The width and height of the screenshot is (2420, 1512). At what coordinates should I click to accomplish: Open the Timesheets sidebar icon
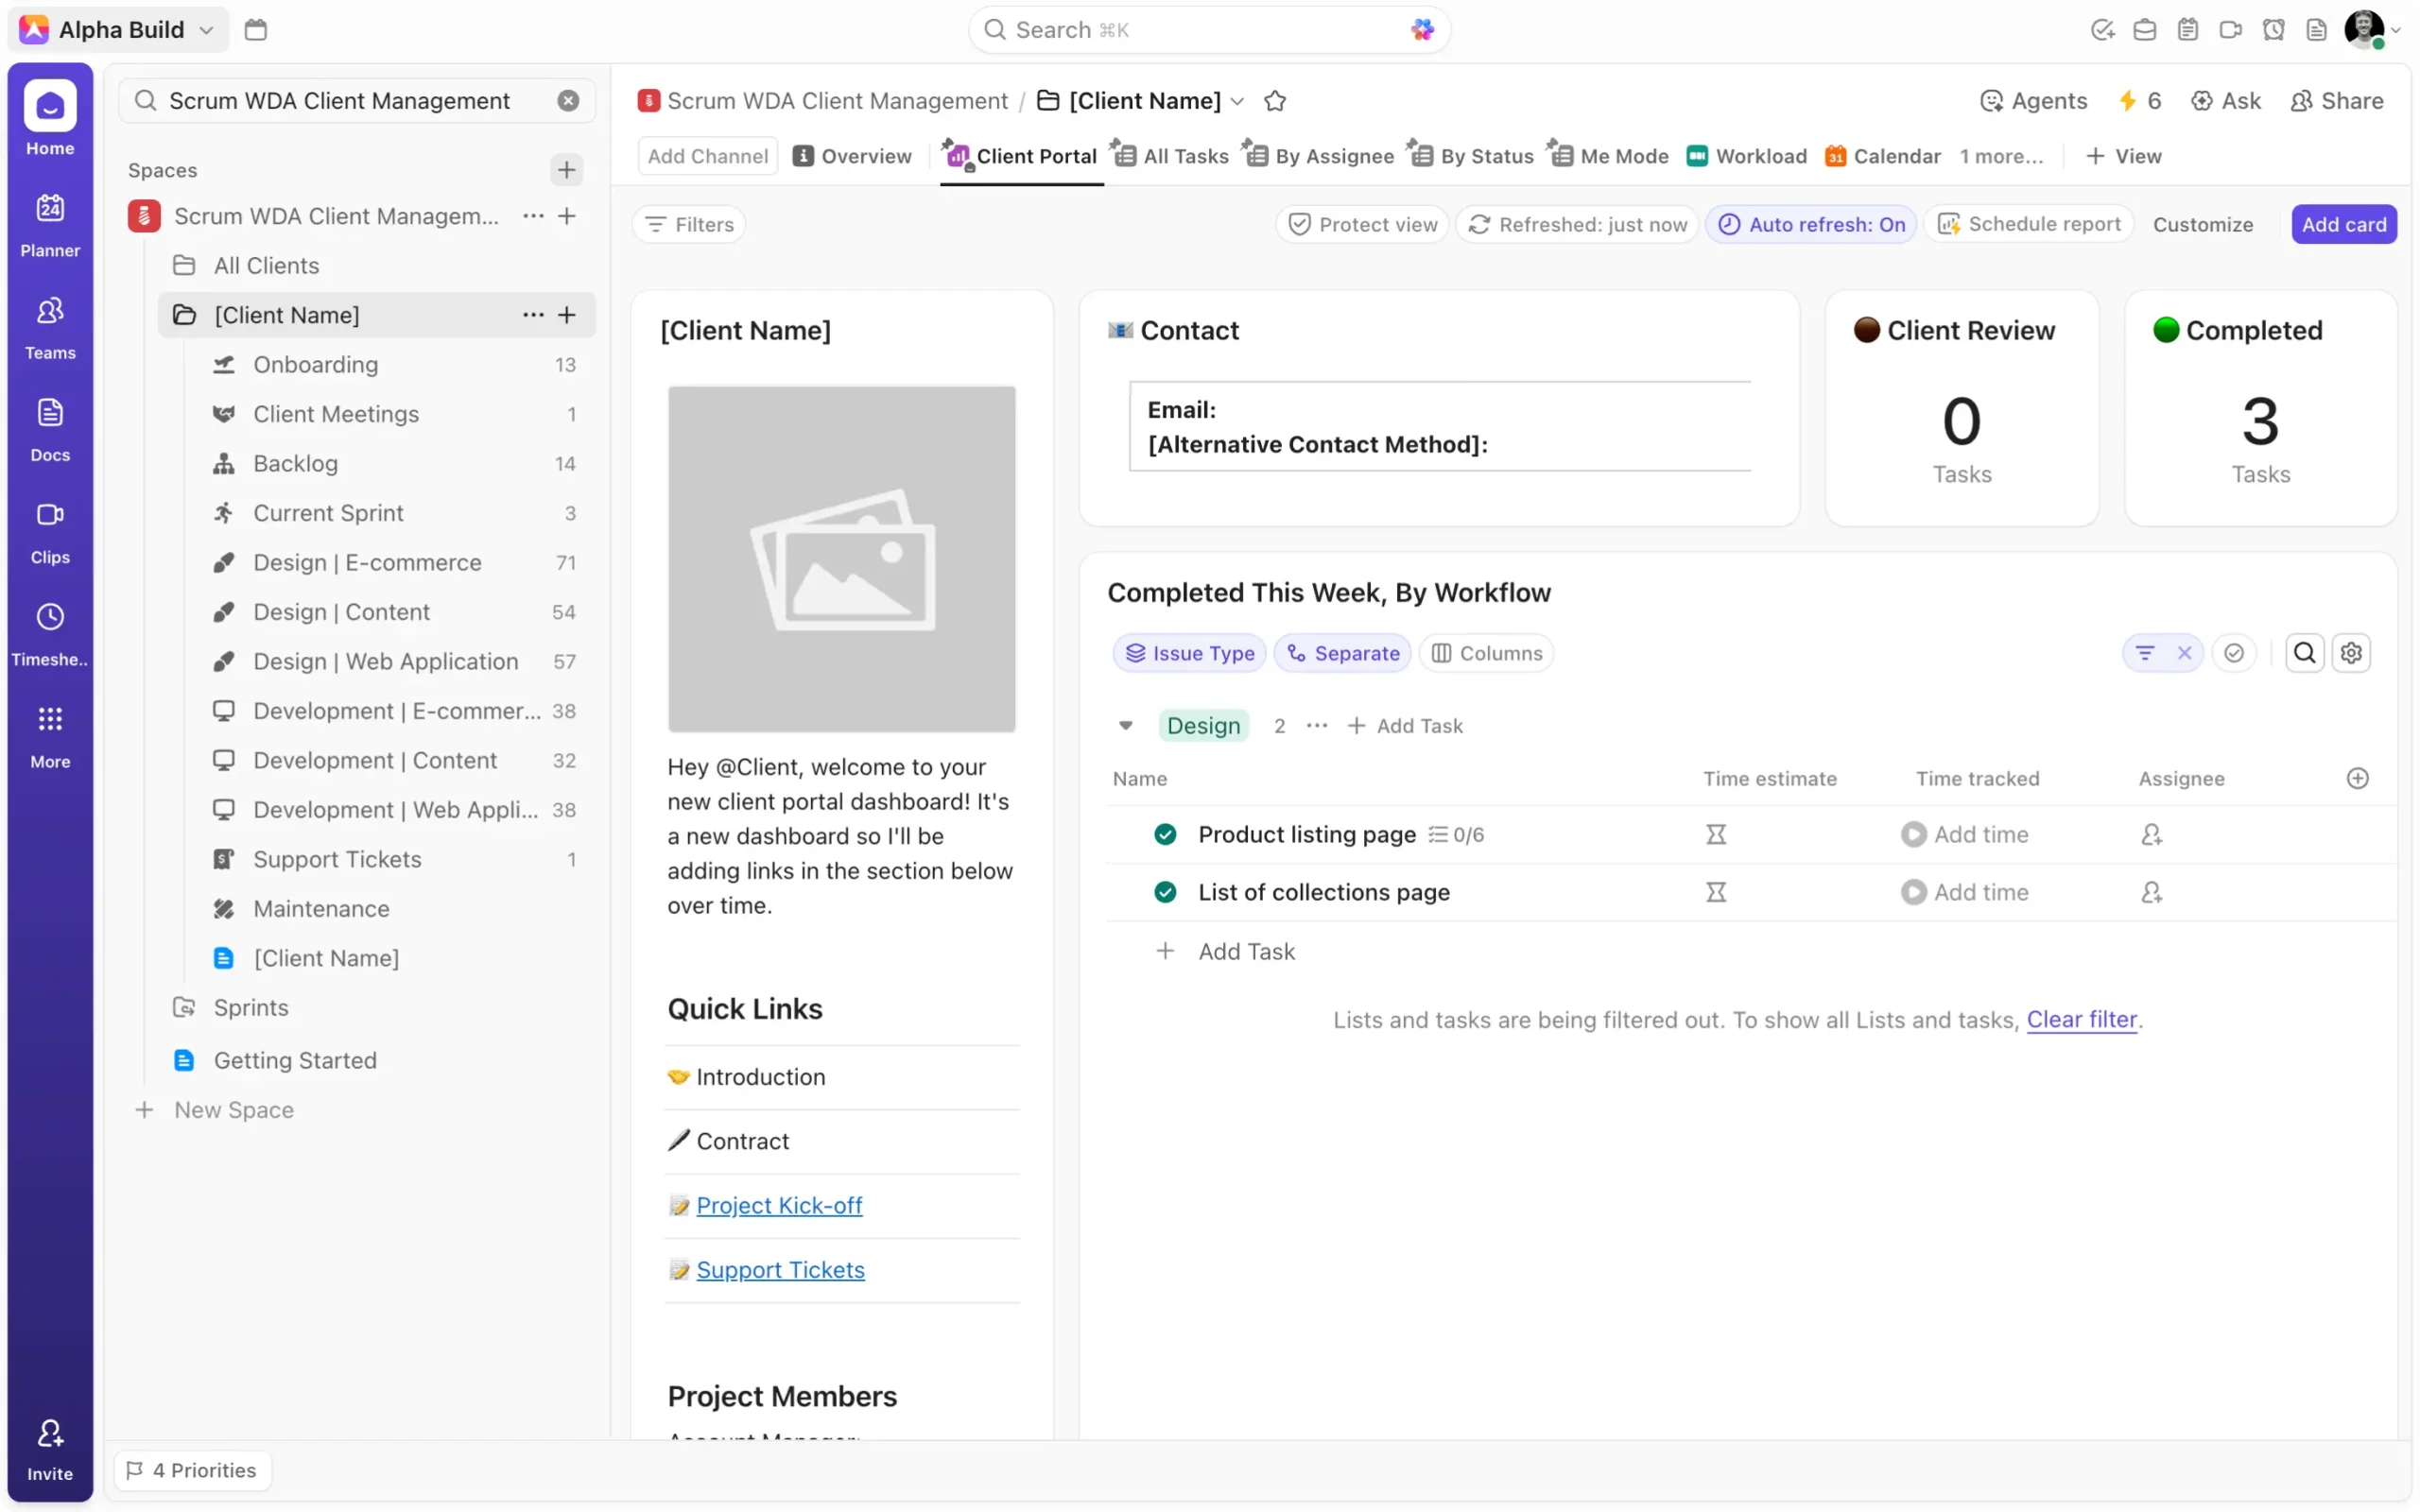50,633
